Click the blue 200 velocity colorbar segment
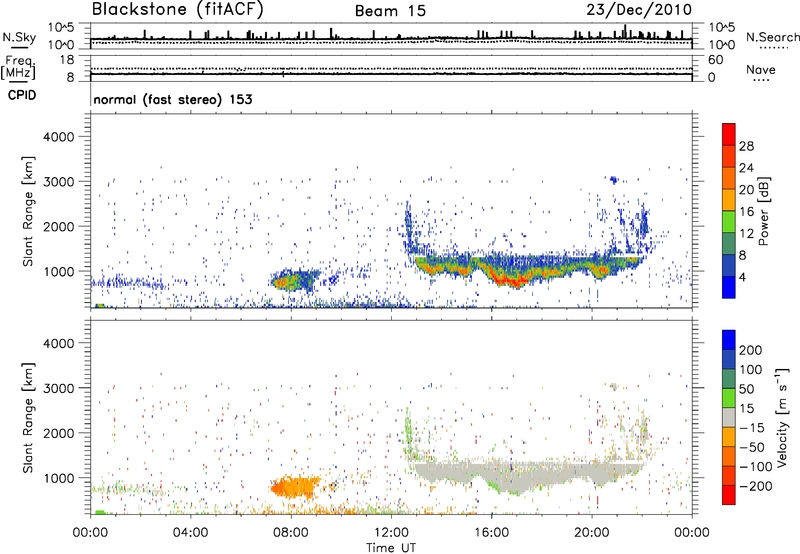The height and width of the screenshot is (554, 800). [x=729, y=340]
